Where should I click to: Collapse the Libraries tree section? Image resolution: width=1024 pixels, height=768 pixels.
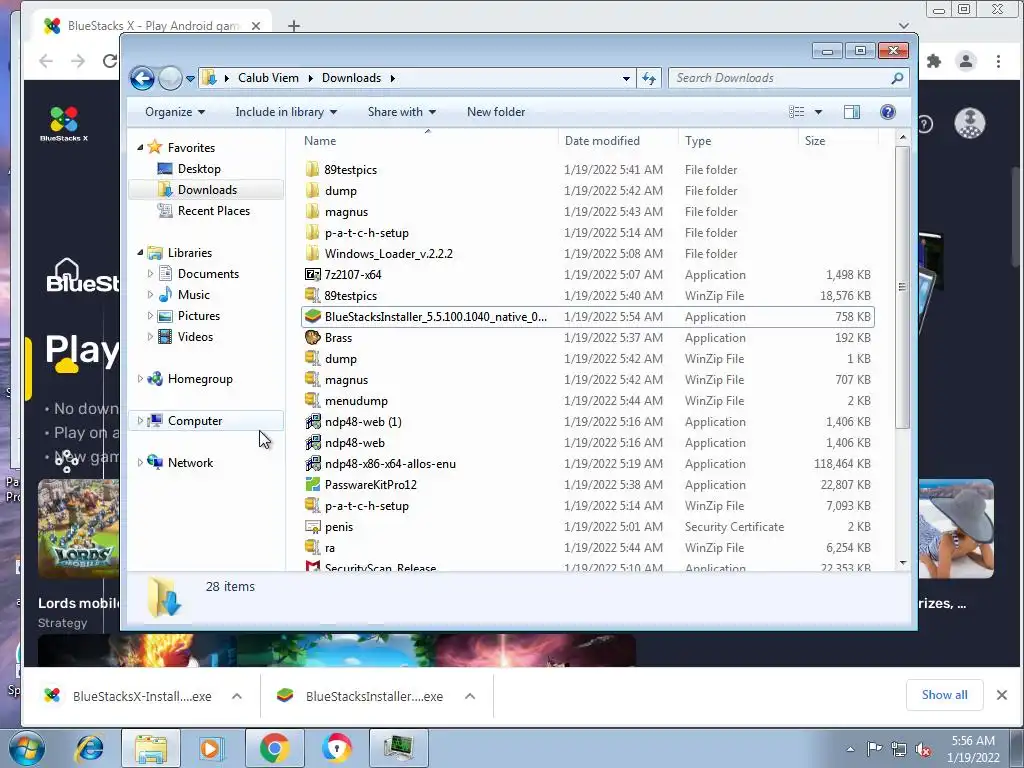click(x=140, y=253)
